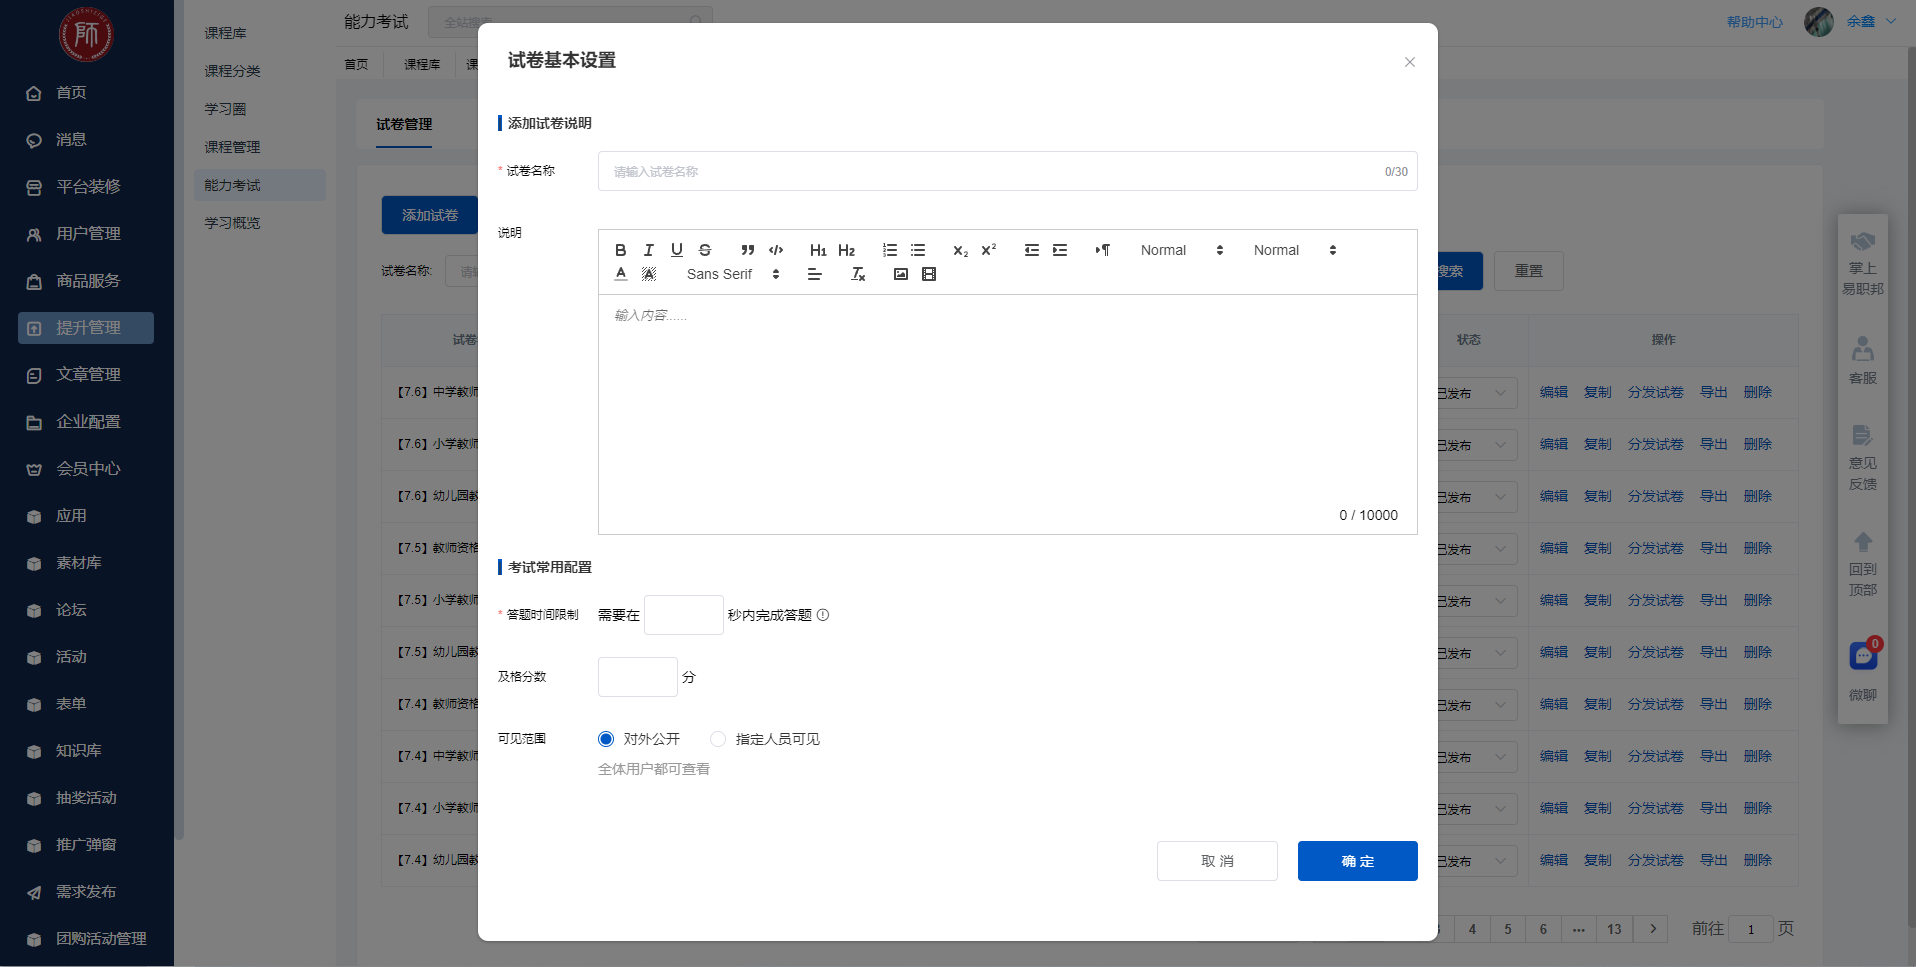
Task: Start an ordered numbered list
Action: click(890, 250)
